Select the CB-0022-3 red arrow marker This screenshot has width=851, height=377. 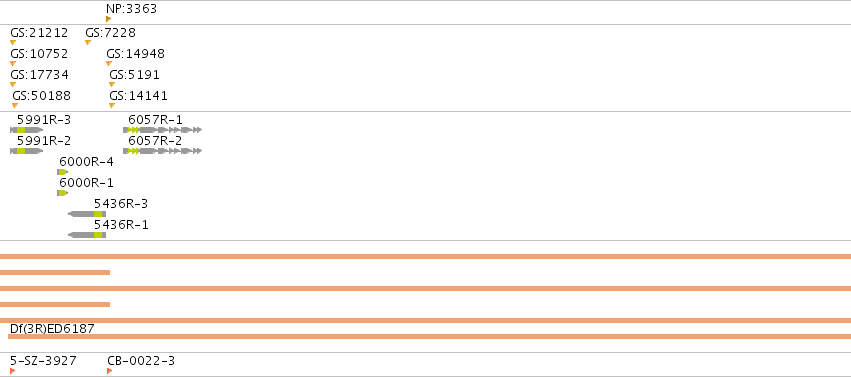[110, 371]
